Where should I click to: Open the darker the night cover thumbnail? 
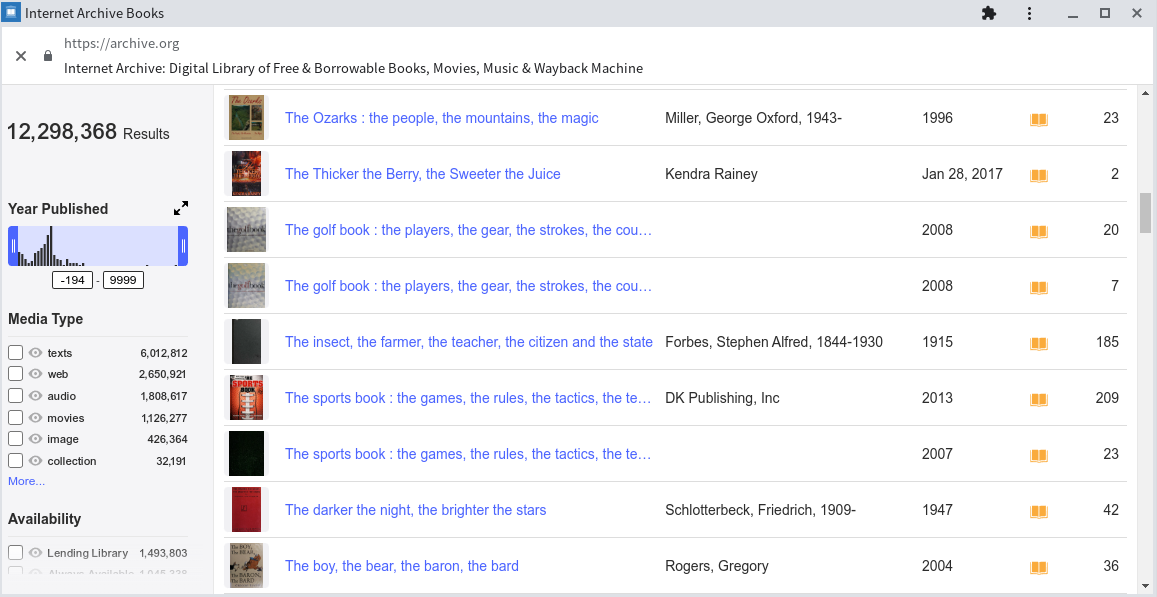pos(246,510)
